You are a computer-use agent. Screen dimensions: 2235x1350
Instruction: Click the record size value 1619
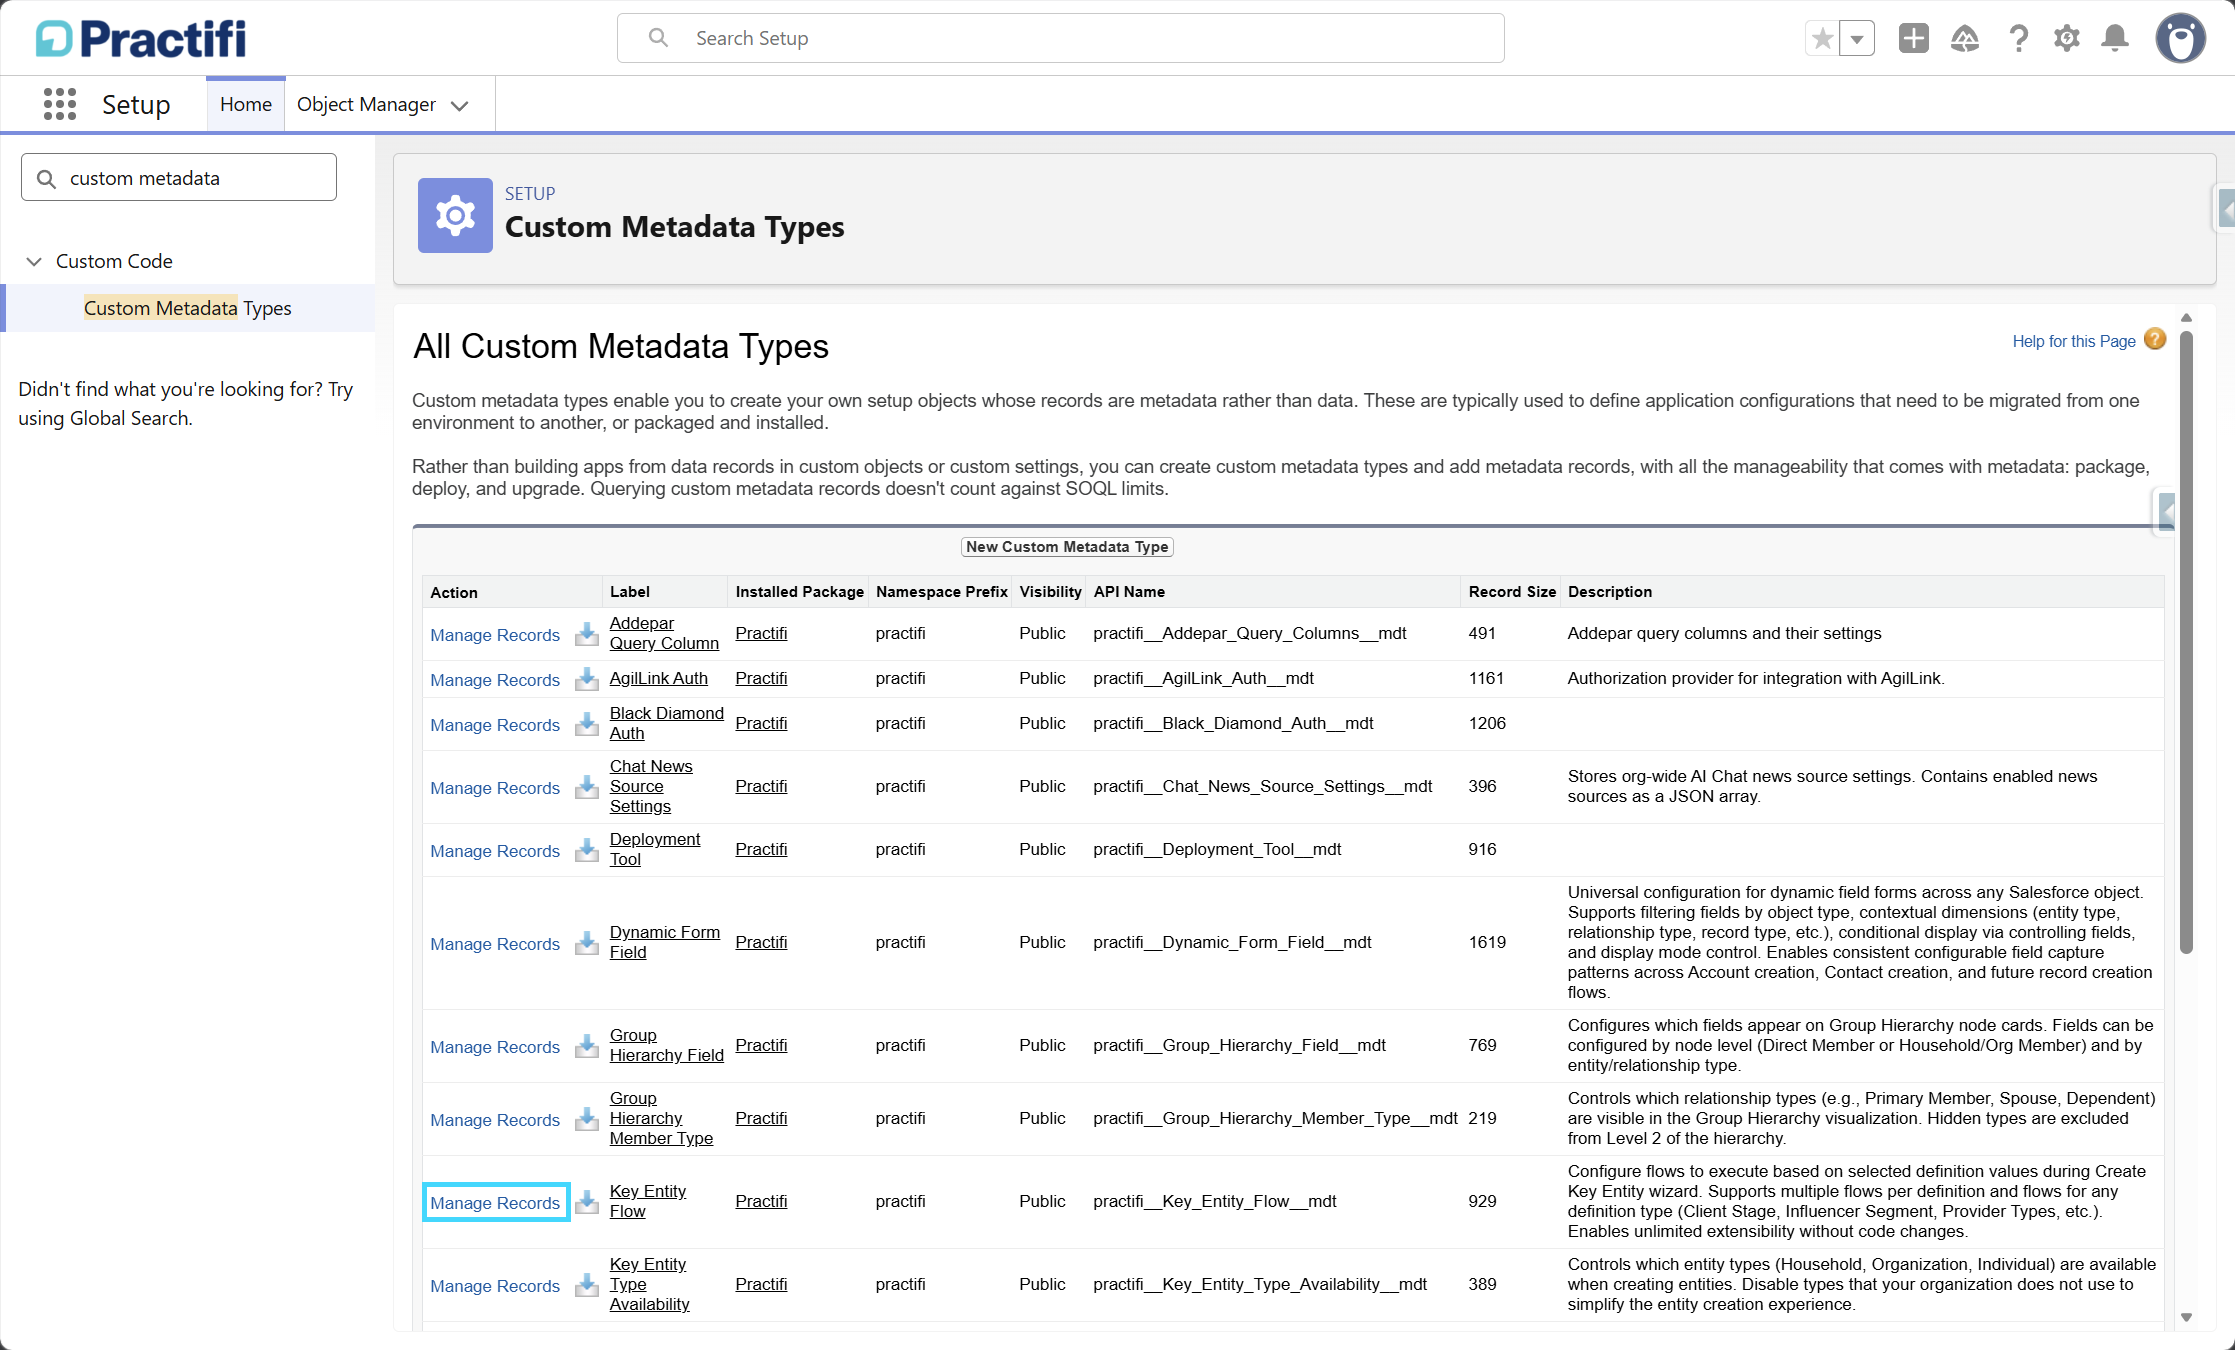pyautogui.click(x=1487, y=942)
